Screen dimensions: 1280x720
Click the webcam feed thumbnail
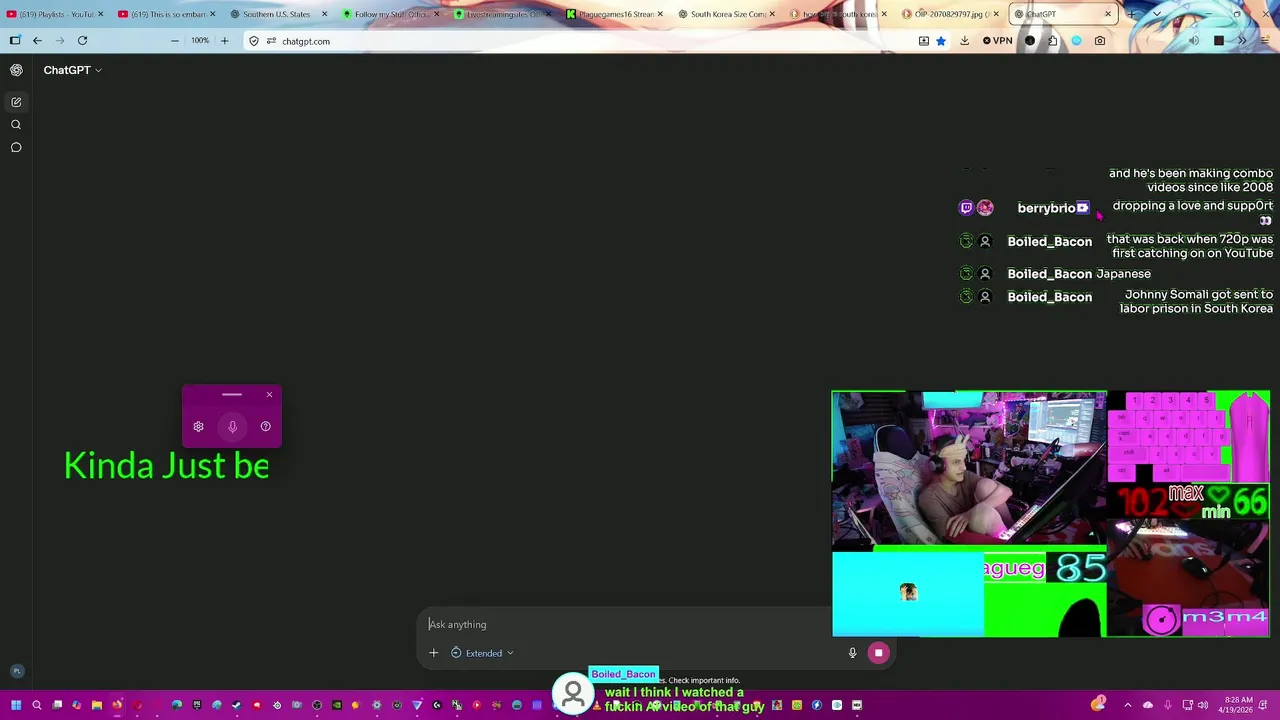(970, 469)
